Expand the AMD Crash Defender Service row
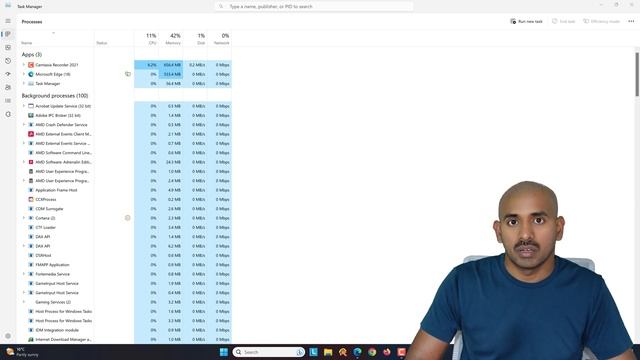 point(24,124)
